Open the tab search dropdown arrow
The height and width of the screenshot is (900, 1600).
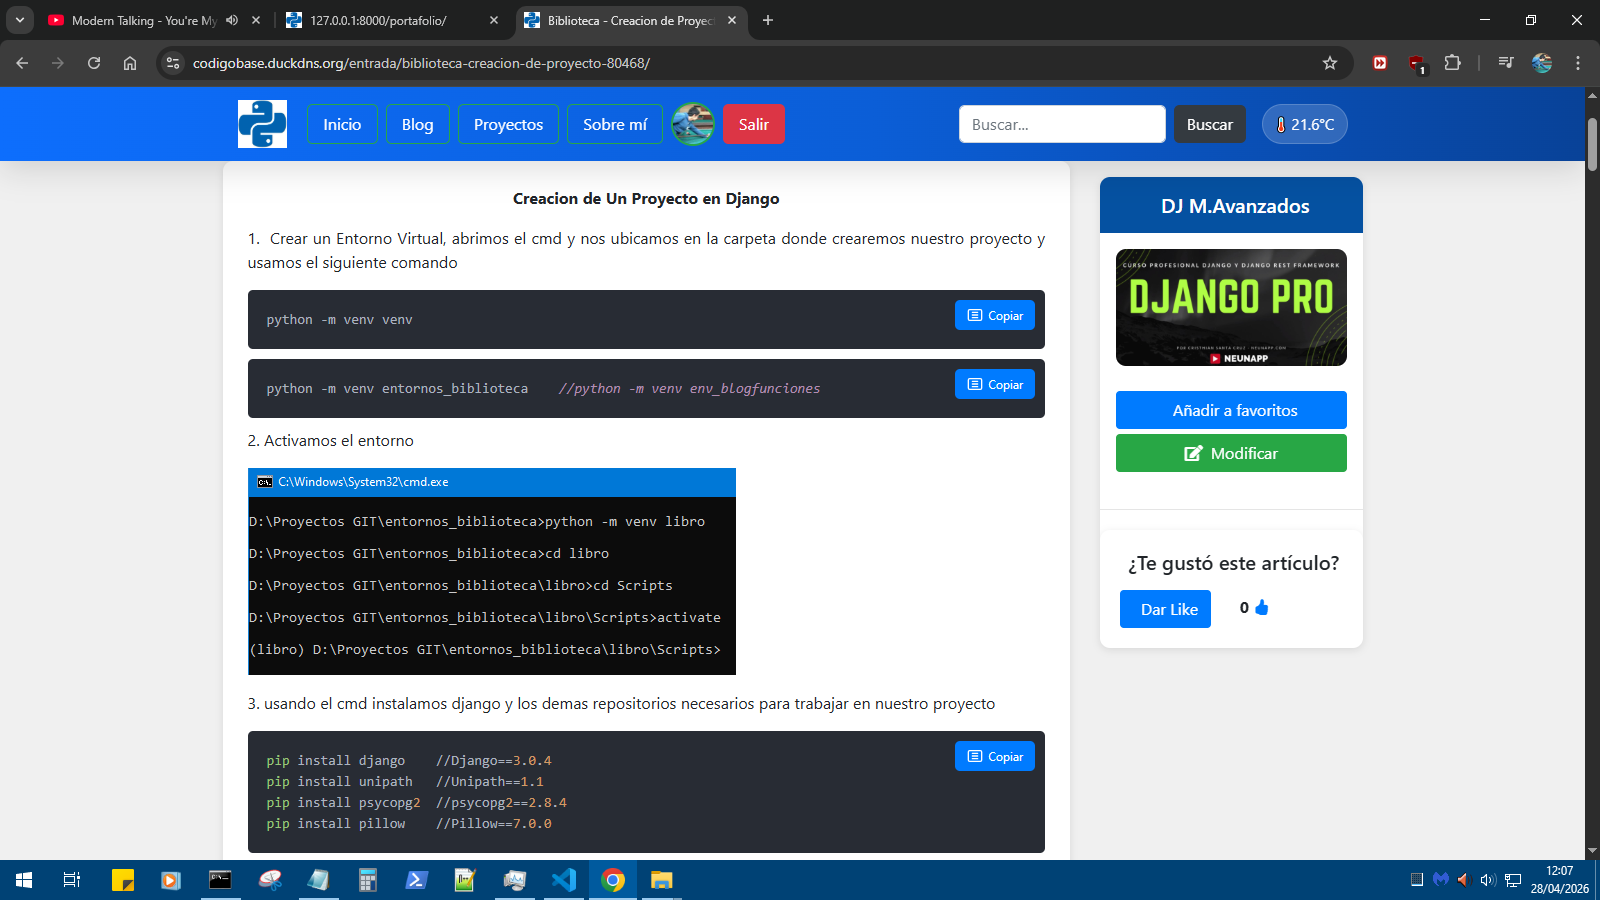19,20
